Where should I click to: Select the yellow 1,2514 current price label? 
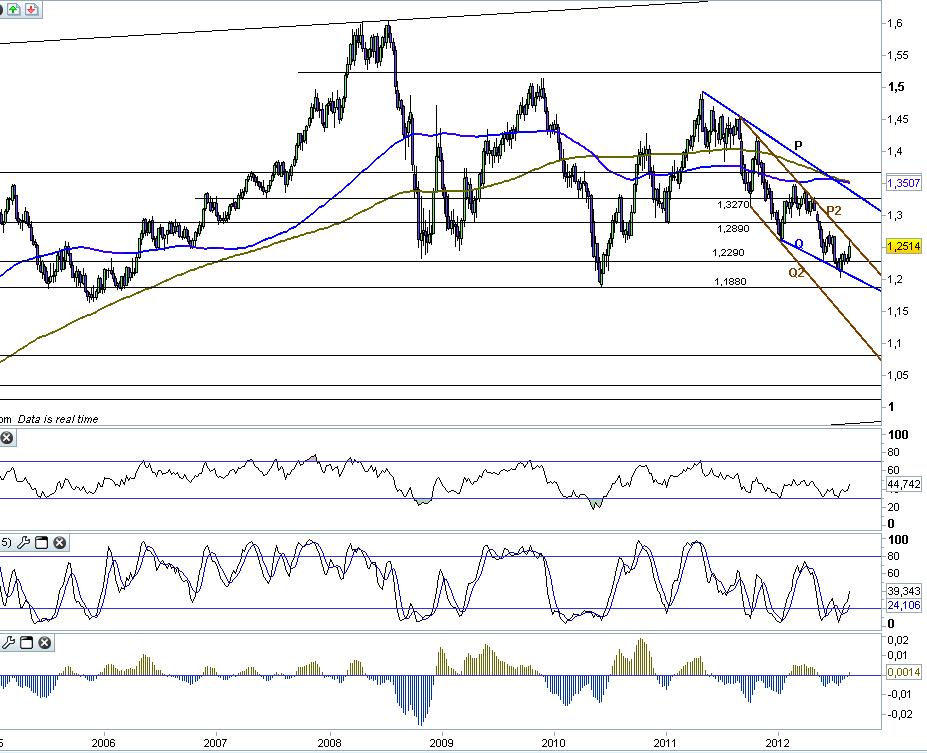click(904, 246)
